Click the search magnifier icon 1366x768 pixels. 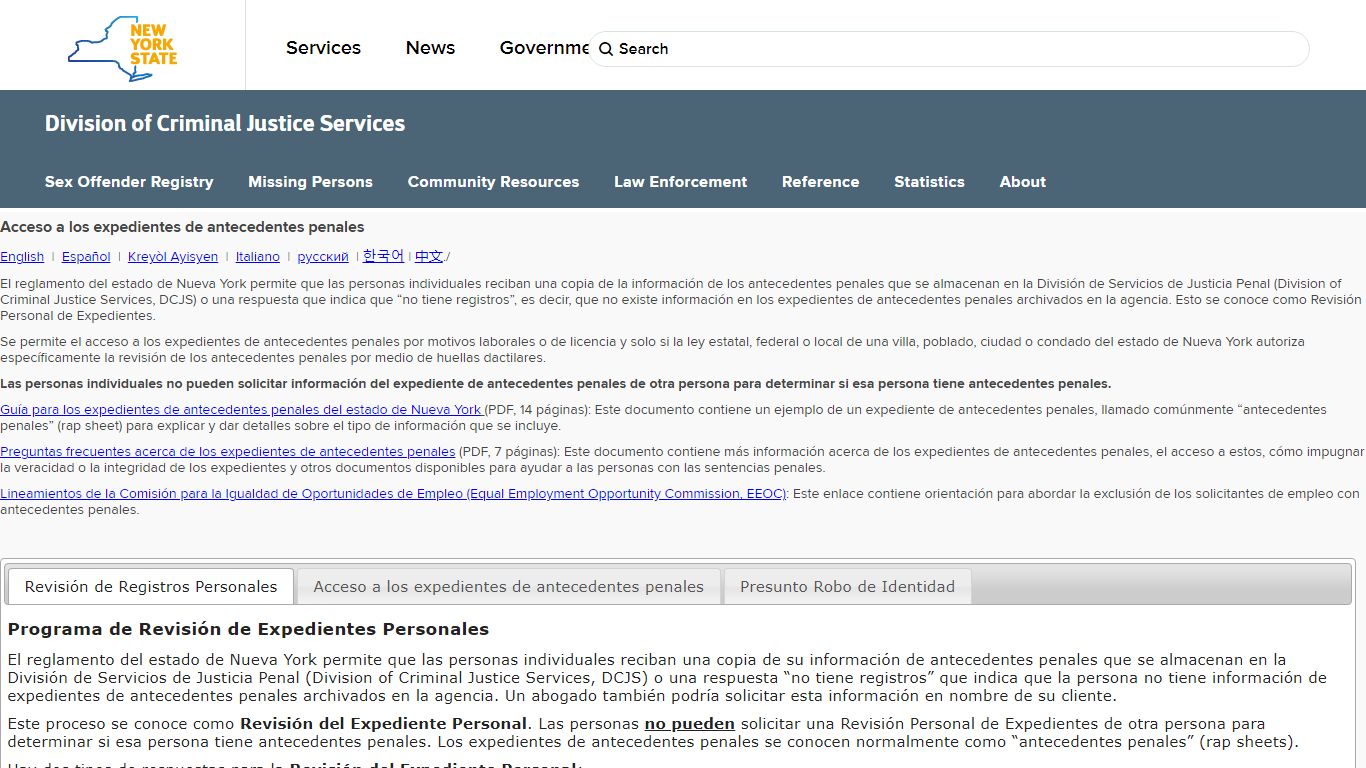pyautogui.click(x=606, y=49)
